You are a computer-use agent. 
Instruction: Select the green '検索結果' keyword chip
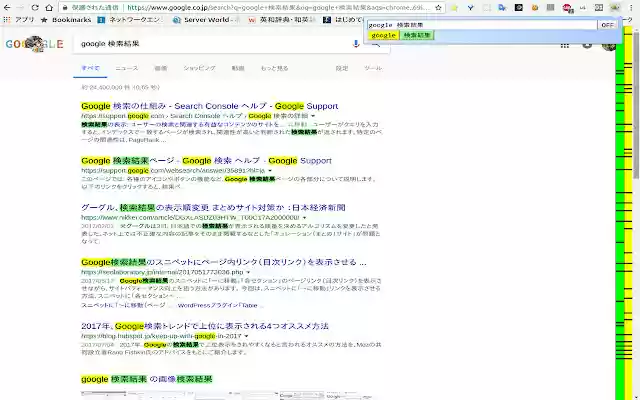417,35
